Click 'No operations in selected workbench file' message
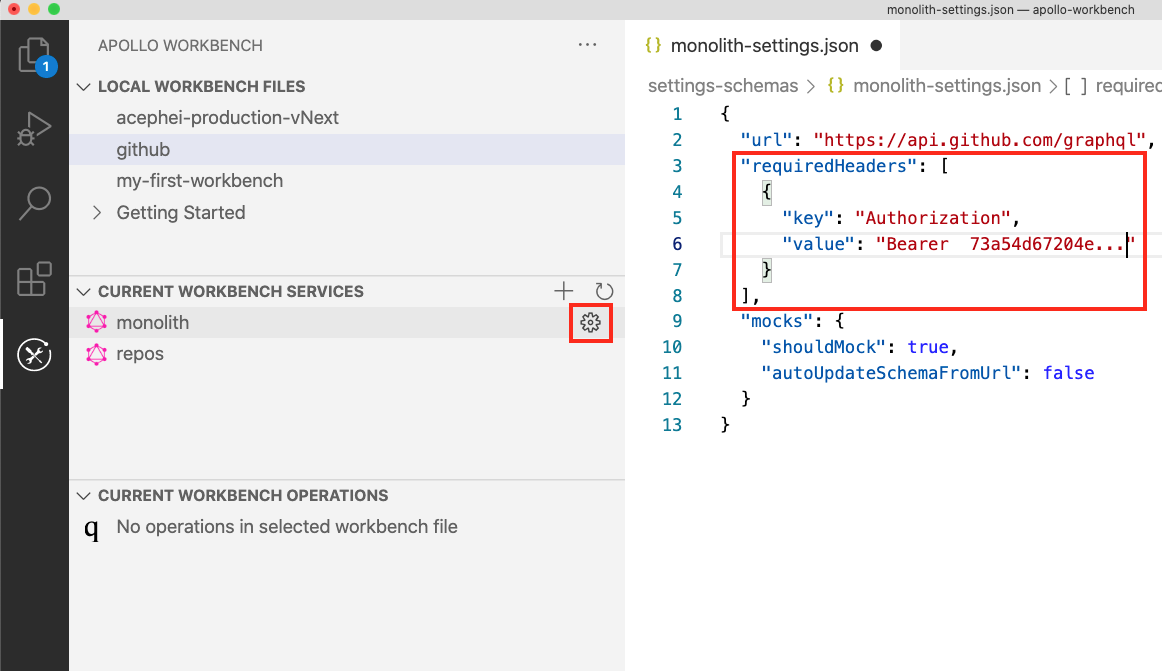 pyautogui.click(x=287, y=527)
